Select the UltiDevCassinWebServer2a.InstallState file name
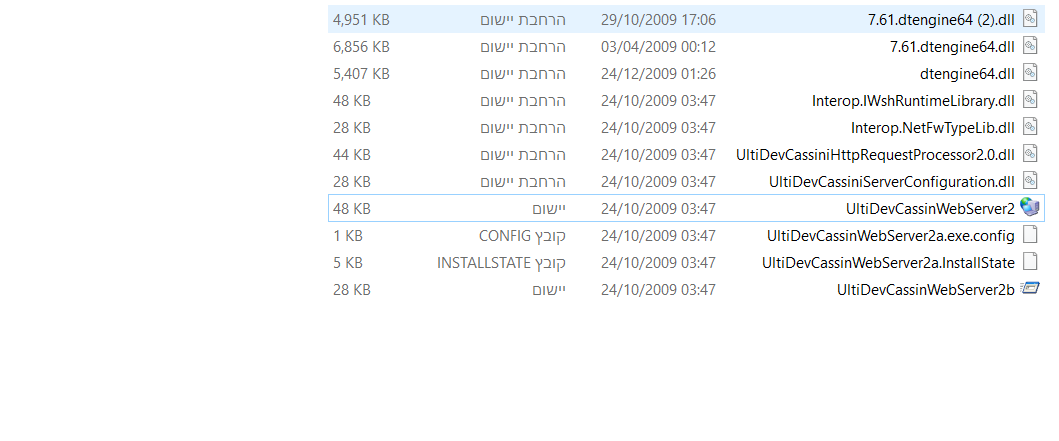The width and height of the screenshot is (1059, 441). click(x=888, y=262)
